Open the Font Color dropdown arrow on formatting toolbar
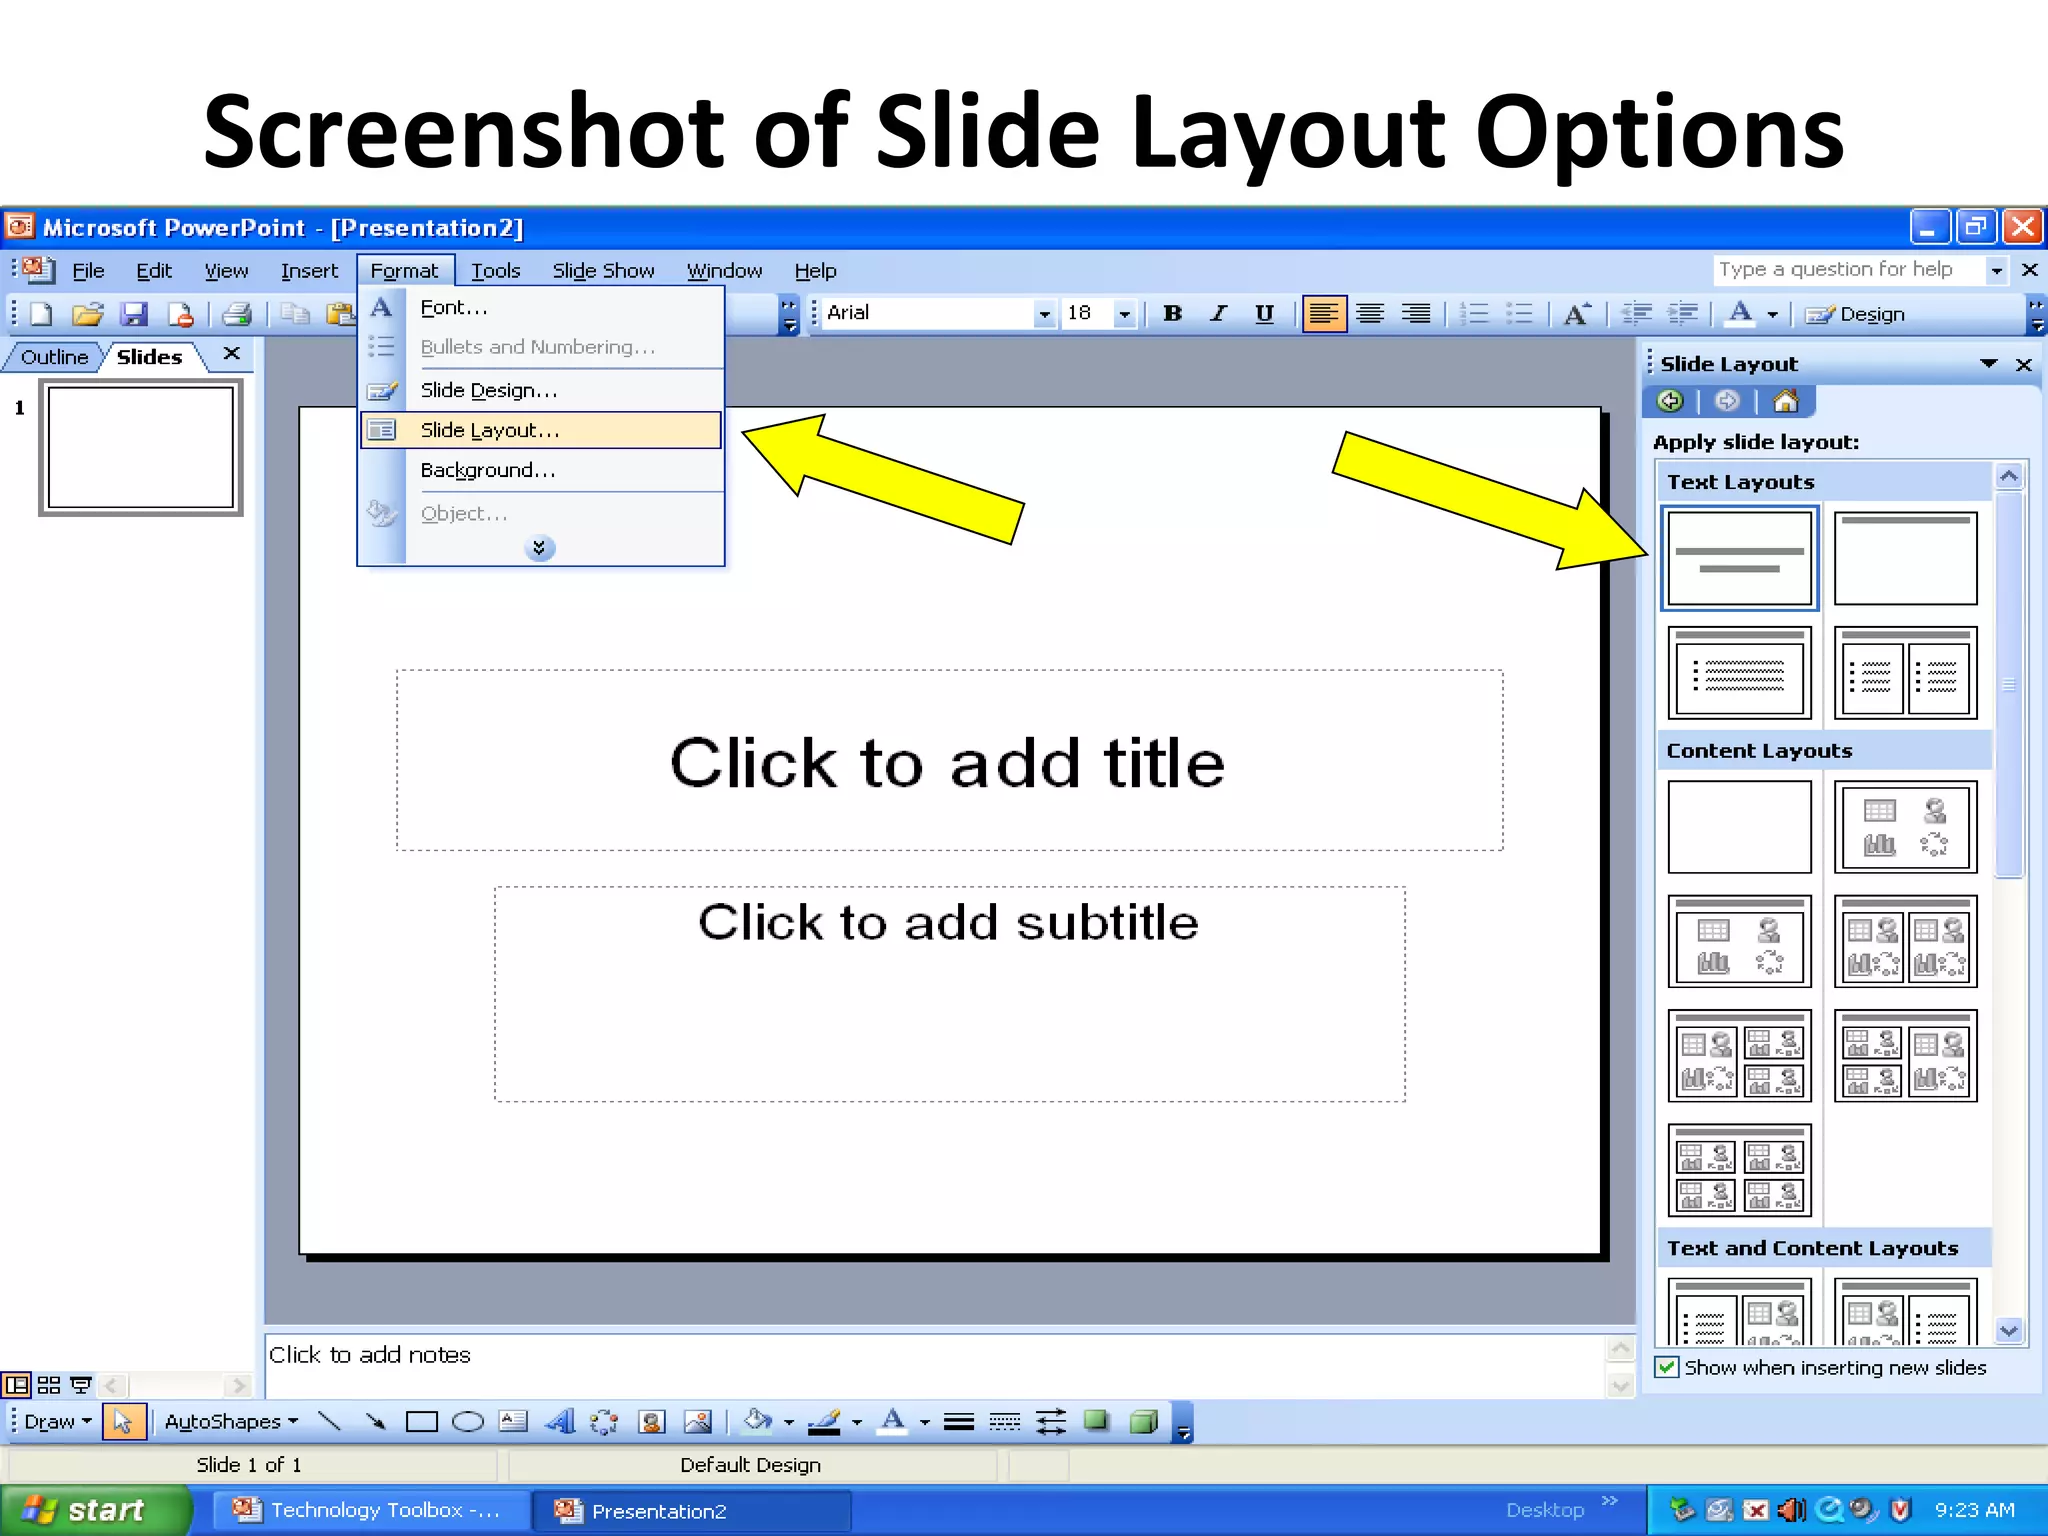Image resolution: width=2048 pixels, height=1536 pixels. (1773, 314)
